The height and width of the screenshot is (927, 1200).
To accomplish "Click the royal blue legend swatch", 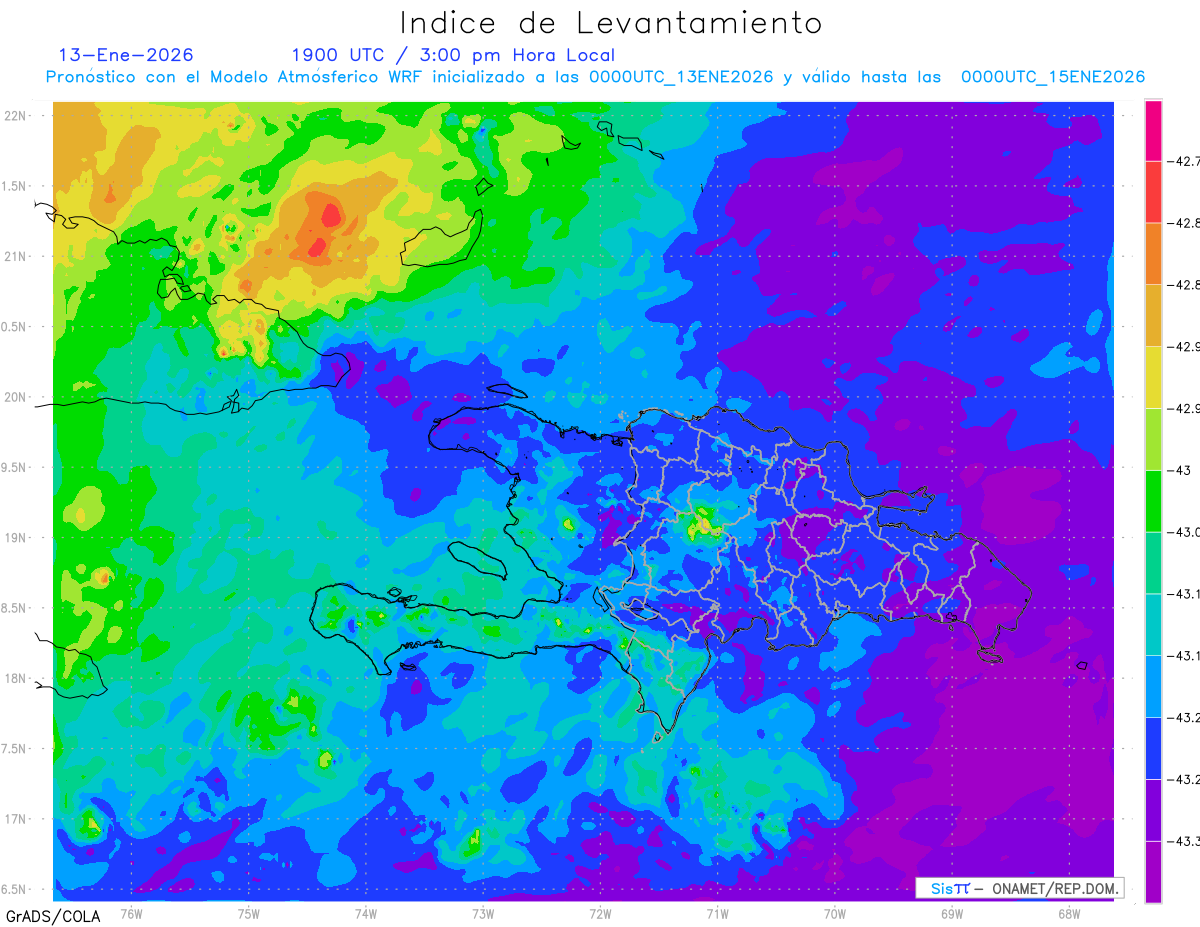I will coord(1153,749).
